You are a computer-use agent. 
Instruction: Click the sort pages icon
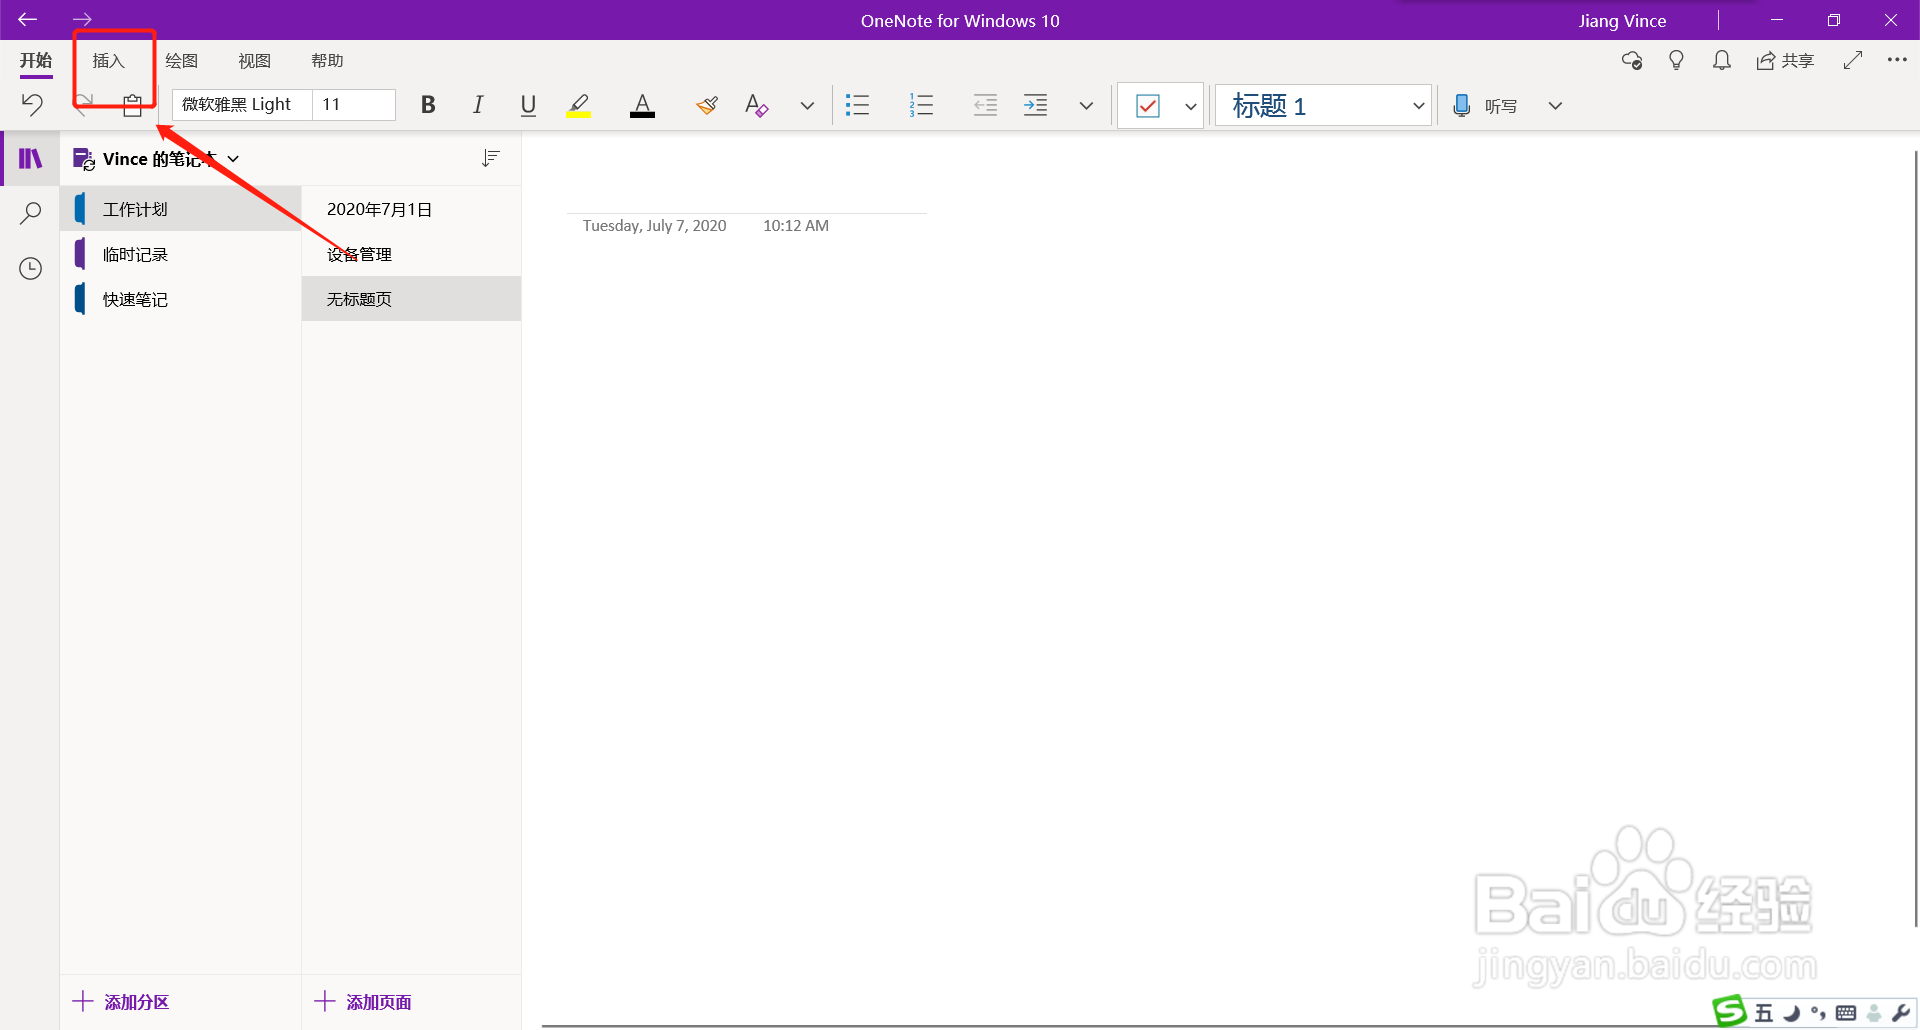pos(490,158)
